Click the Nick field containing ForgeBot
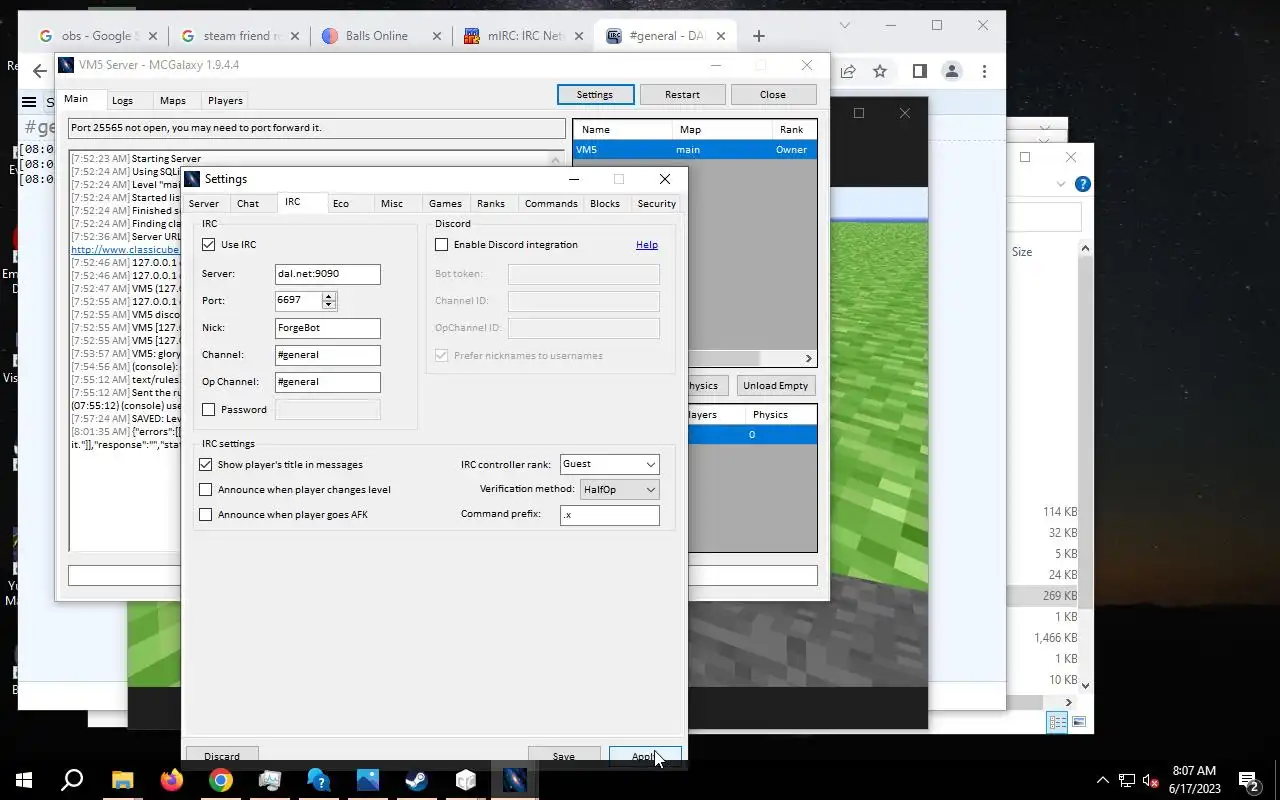The width and height of the screenshot is (1280, 800). (x=328, y=328)
